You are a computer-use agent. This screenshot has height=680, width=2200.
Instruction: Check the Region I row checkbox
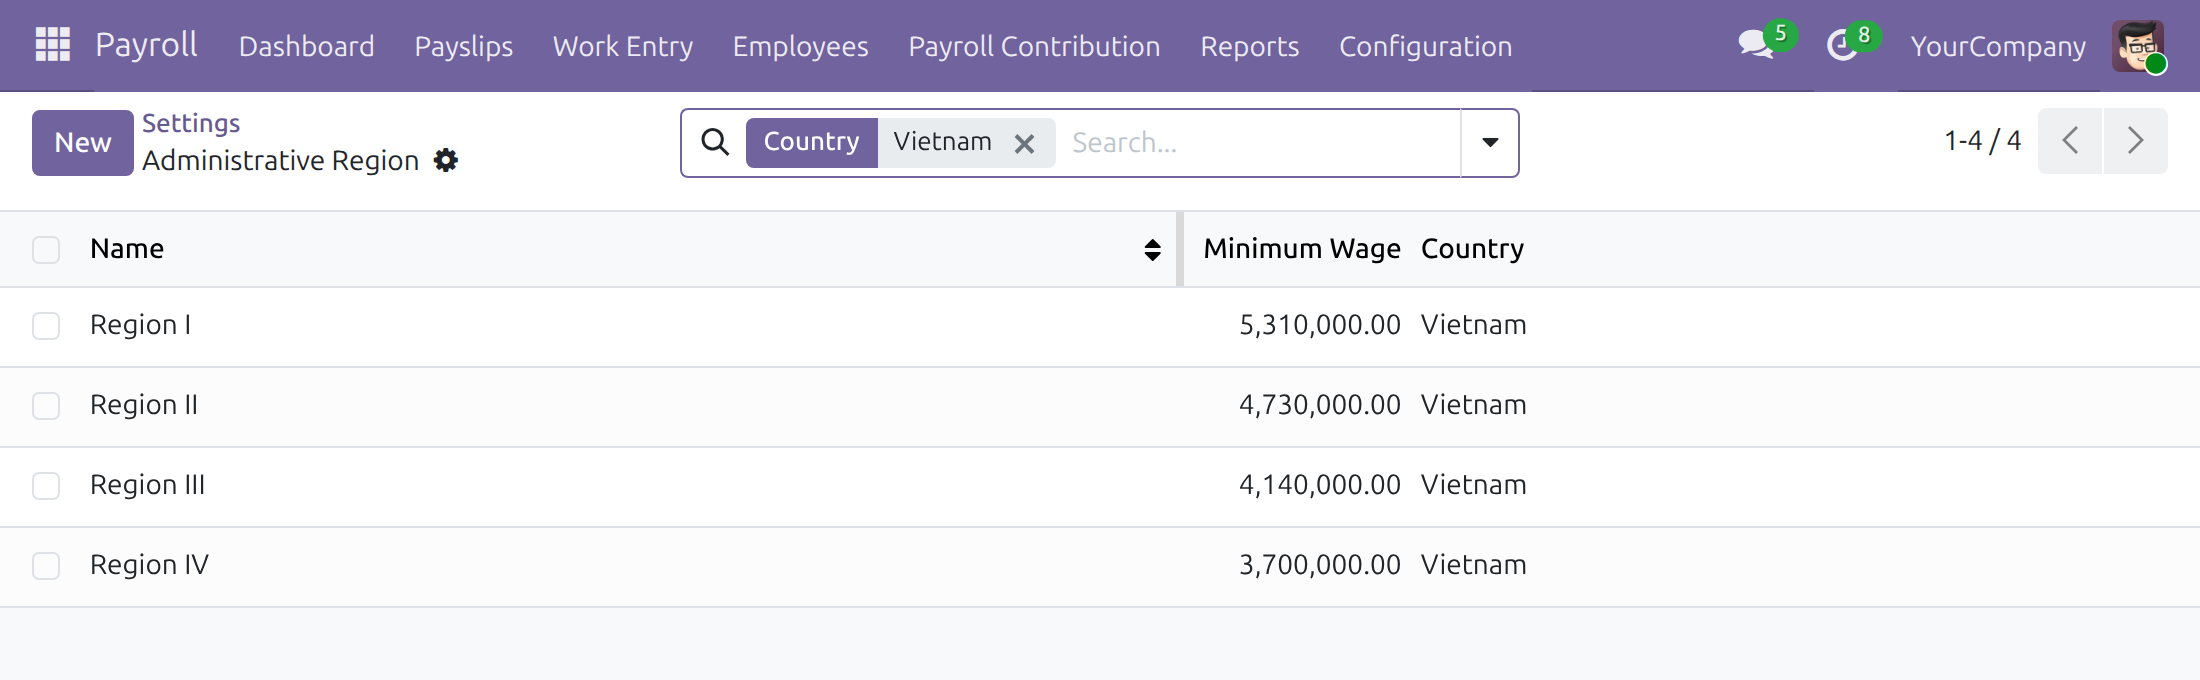tap(46, 326)
